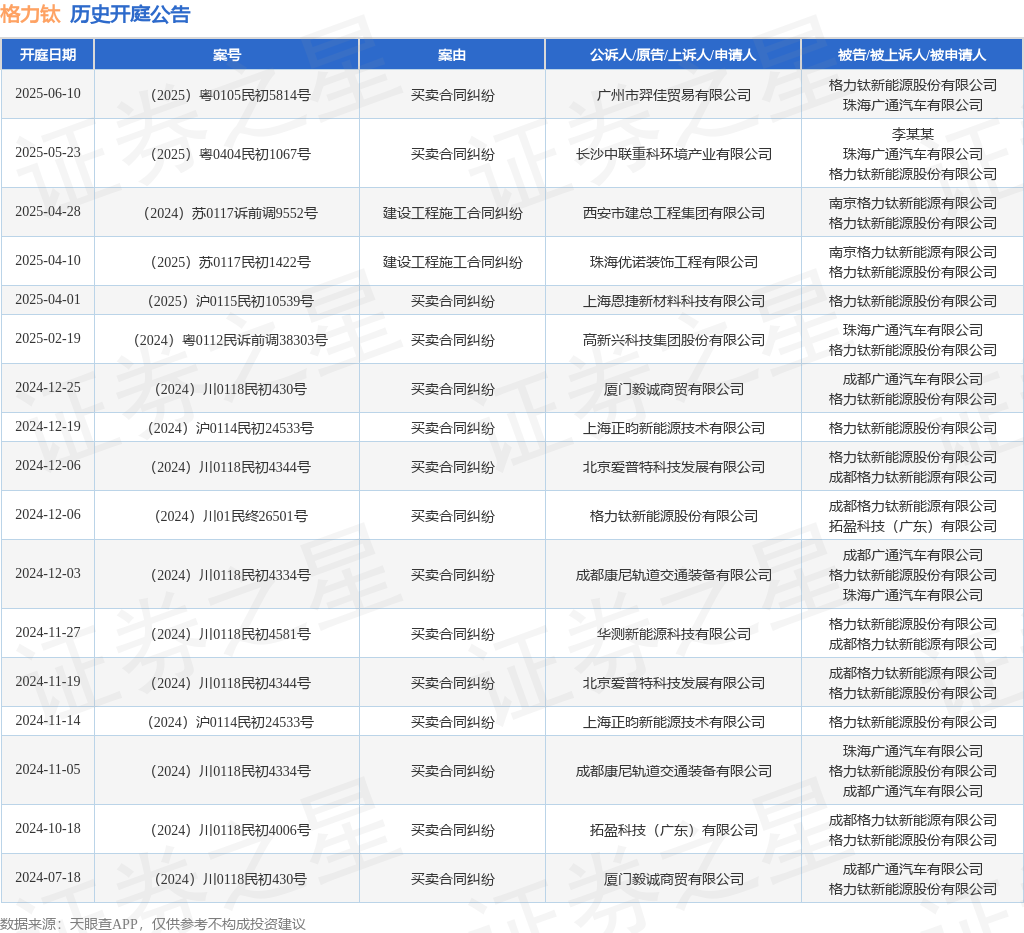
Task: Select the date 2025-02-19
Action: pyautogui.click(x=48, y=339)
